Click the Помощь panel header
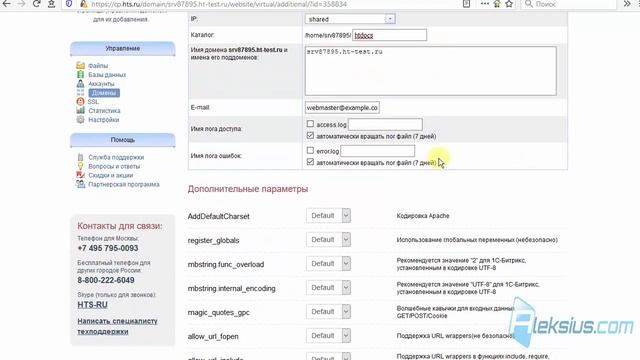Viewport: 640px width, 360px height. pos(122,140)
